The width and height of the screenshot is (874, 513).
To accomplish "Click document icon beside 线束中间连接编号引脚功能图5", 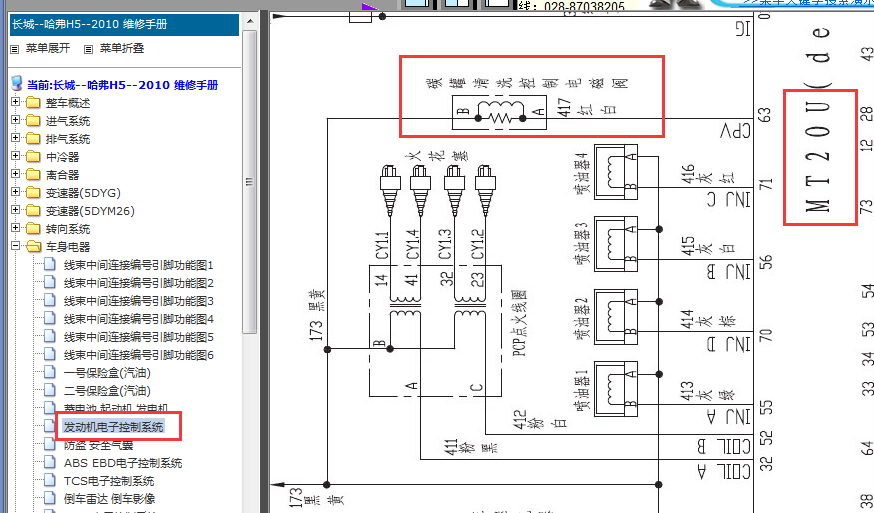I will (50, 336).
